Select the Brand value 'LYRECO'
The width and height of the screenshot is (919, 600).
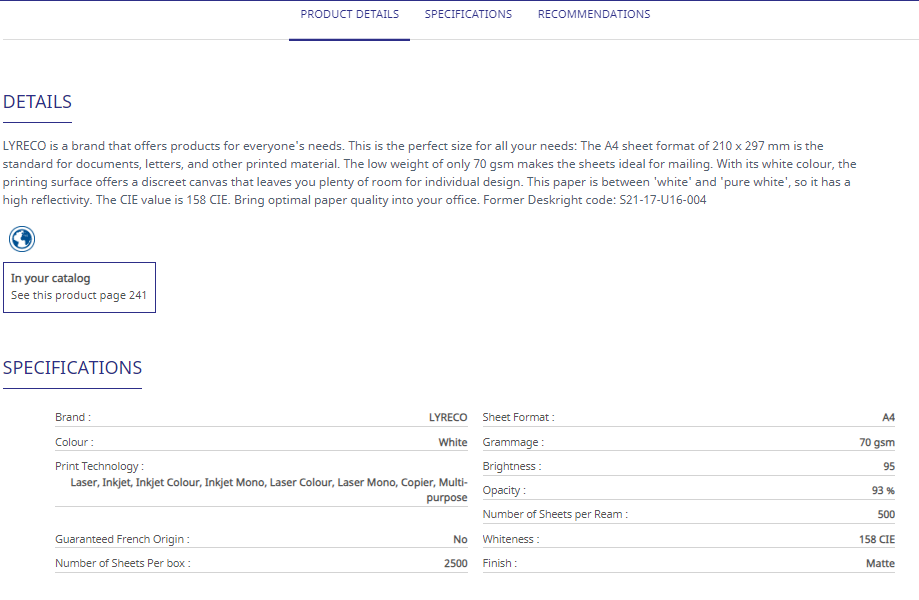448,417
